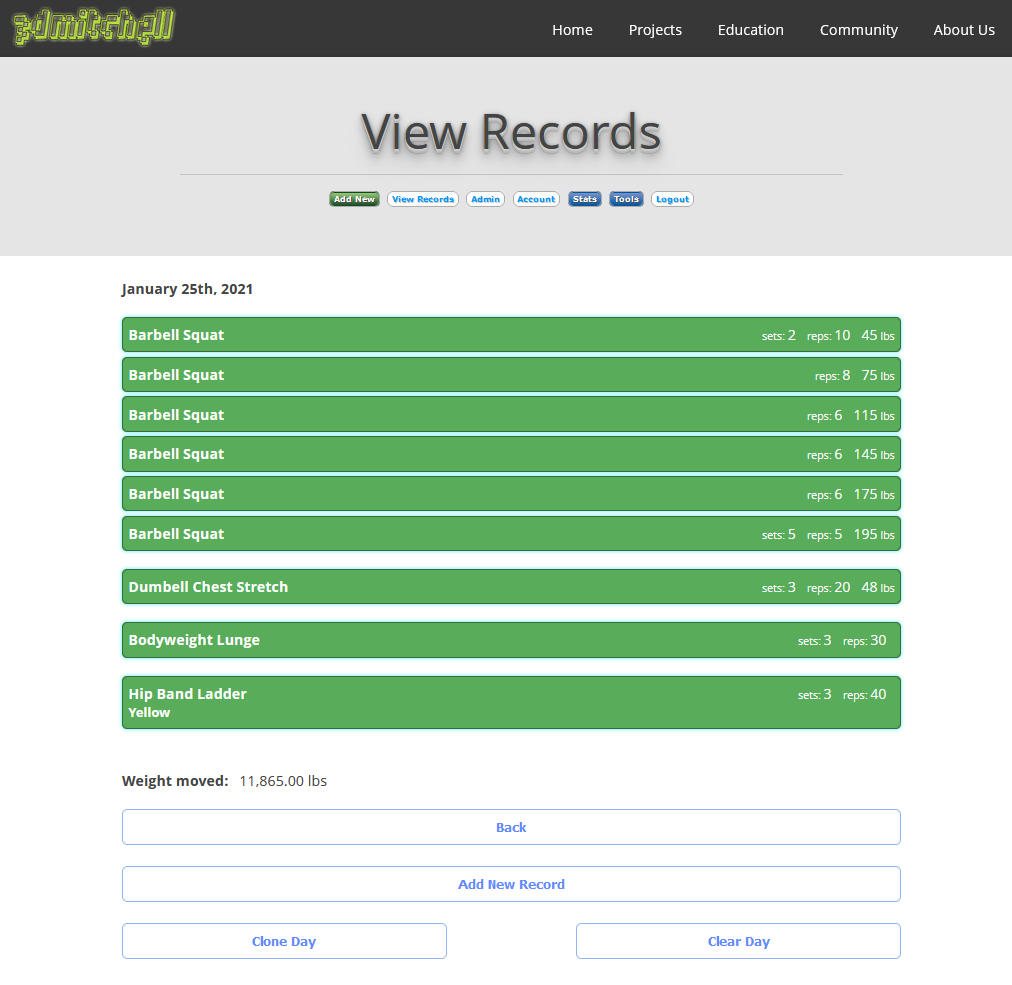Open the Barbell Squat 195 lbs record

tap(511, 534)
